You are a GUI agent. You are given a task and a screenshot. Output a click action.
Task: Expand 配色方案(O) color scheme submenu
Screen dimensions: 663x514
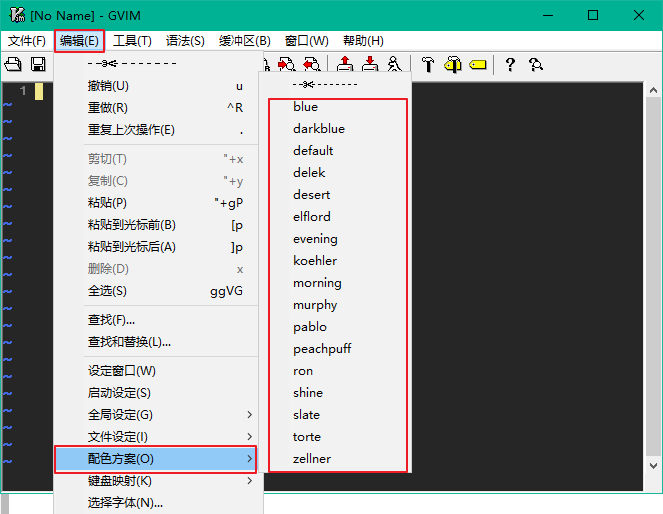(156, 459)
